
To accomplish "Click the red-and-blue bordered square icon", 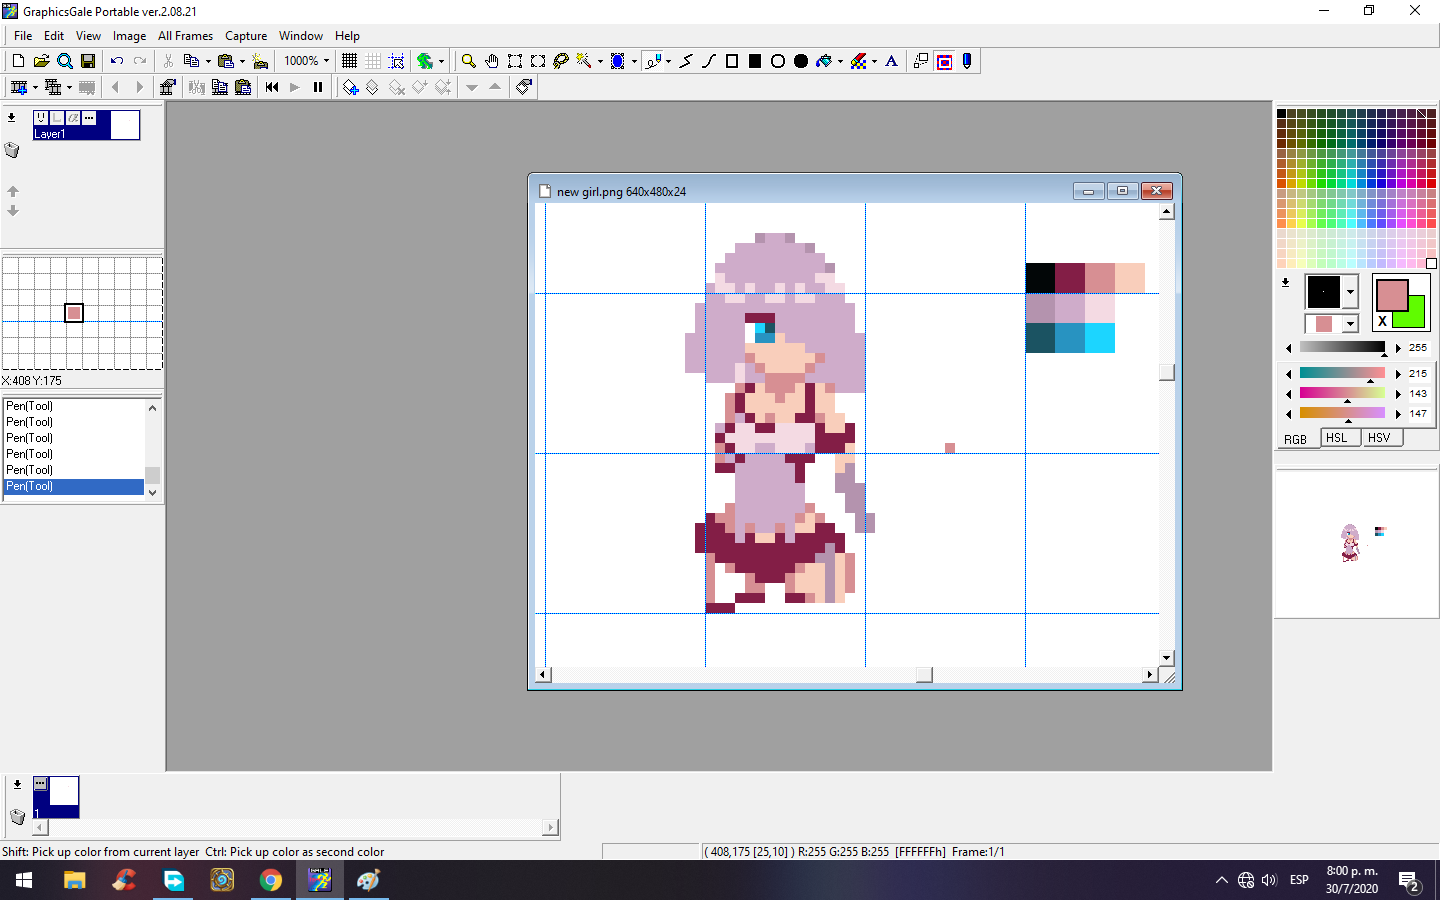I will click(x=944, y=61).
